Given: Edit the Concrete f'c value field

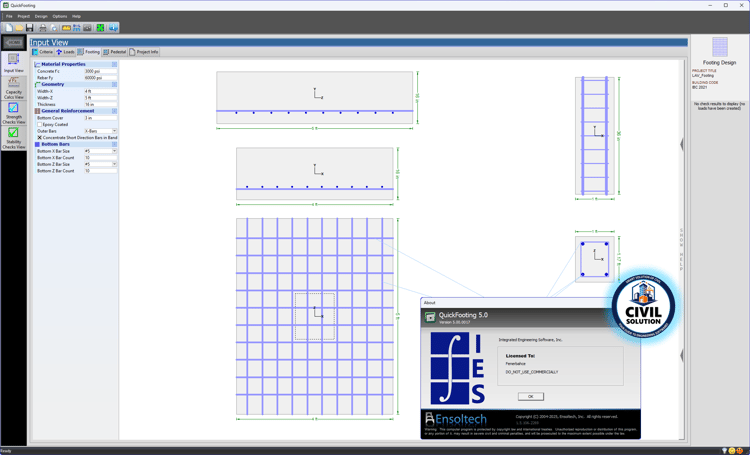Looking at the screenshot, I should pyautogui.click(x=100, y=71).
